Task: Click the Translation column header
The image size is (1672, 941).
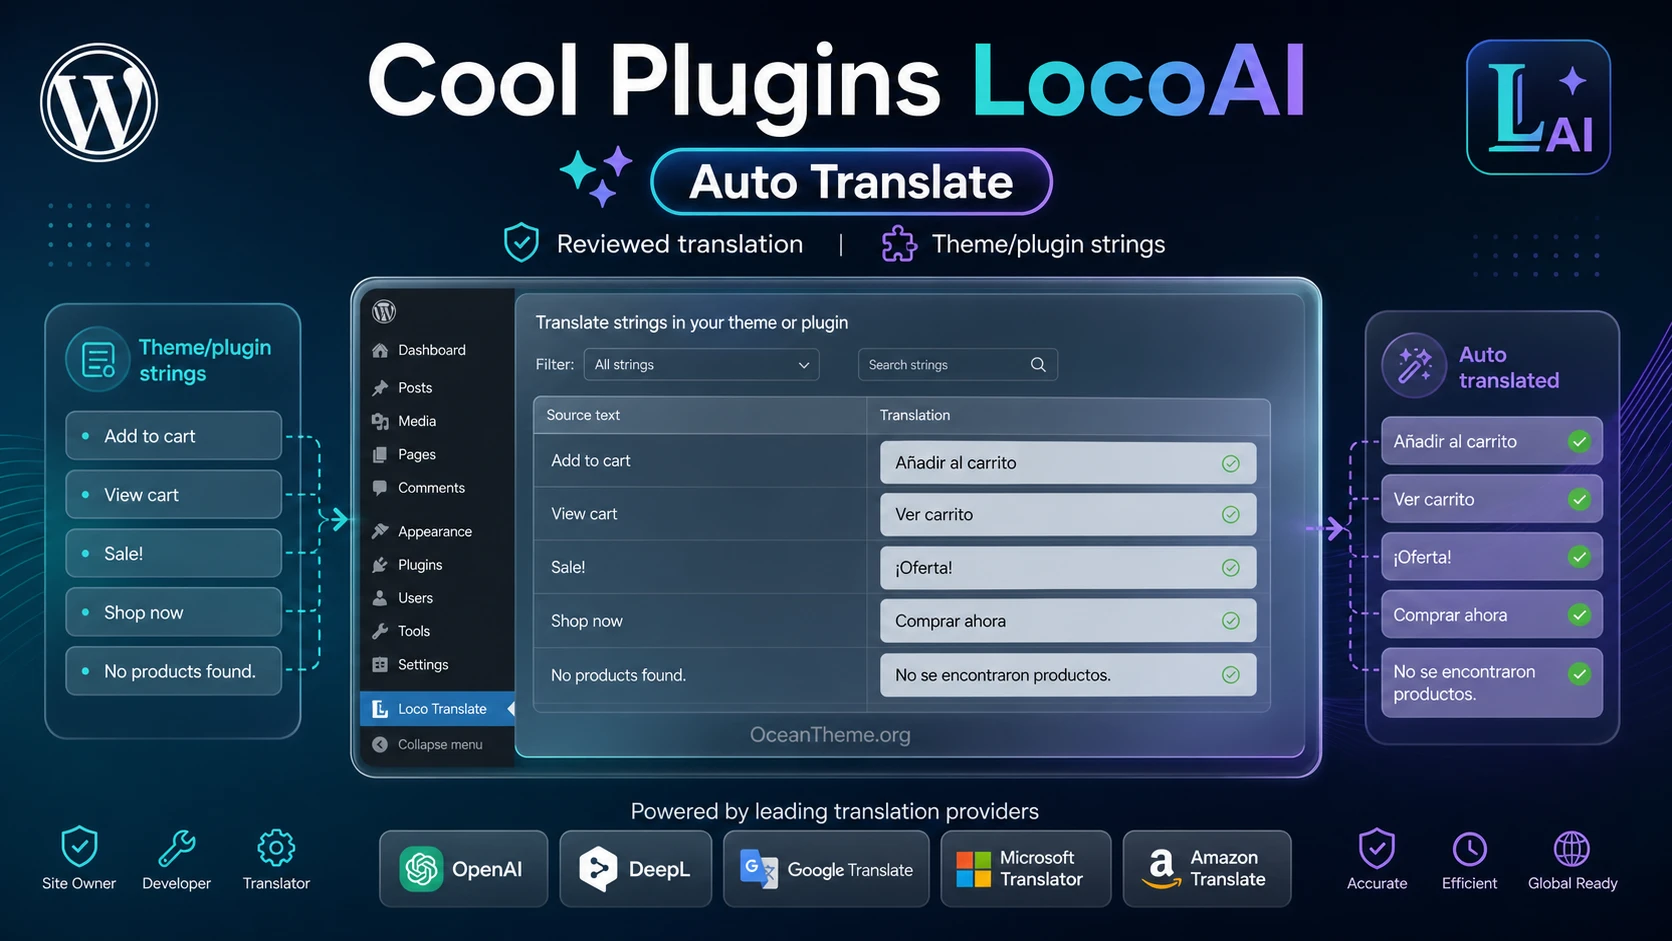Action: [915, 415]
